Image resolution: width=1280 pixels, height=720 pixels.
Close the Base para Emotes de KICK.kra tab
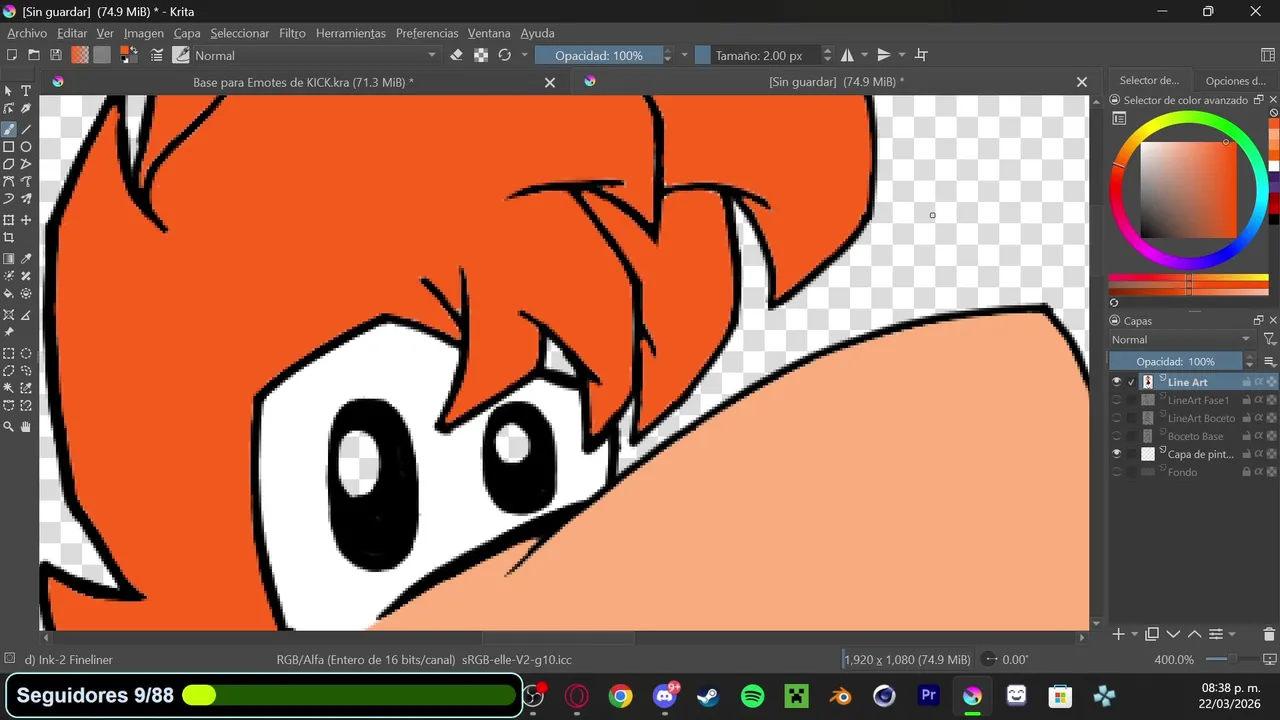pos(549,82)
